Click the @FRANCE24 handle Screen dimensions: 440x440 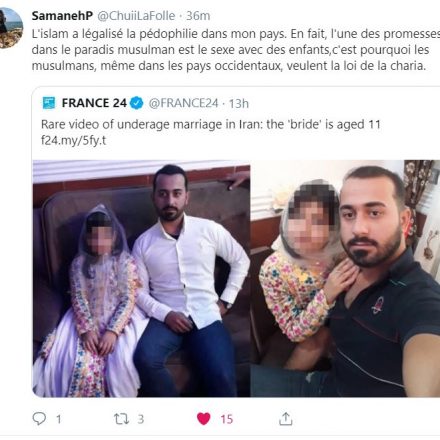[x=183, y=103]
